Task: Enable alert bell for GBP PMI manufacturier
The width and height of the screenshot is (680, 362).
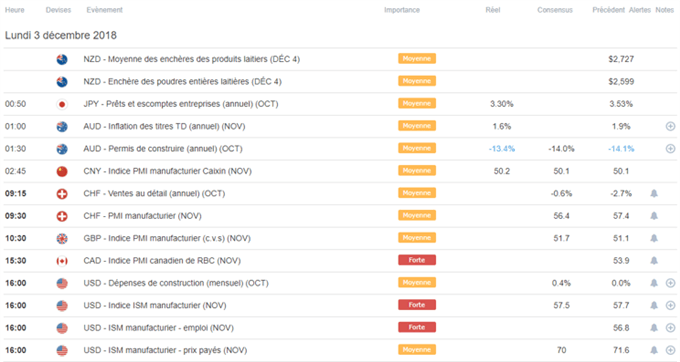Action: click(654, 238)
